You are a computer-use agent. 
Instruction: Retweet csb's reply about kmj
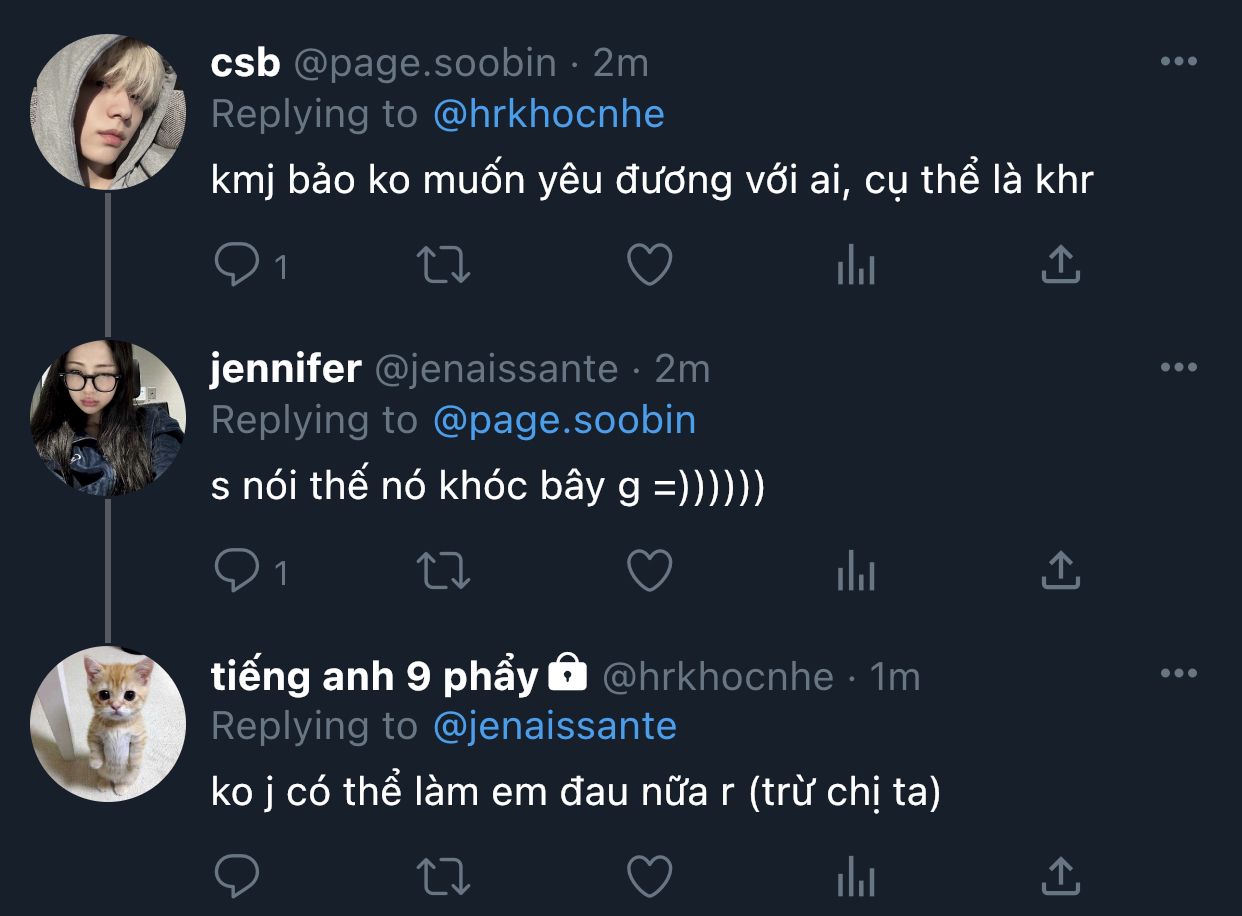[x=443, y=266]
